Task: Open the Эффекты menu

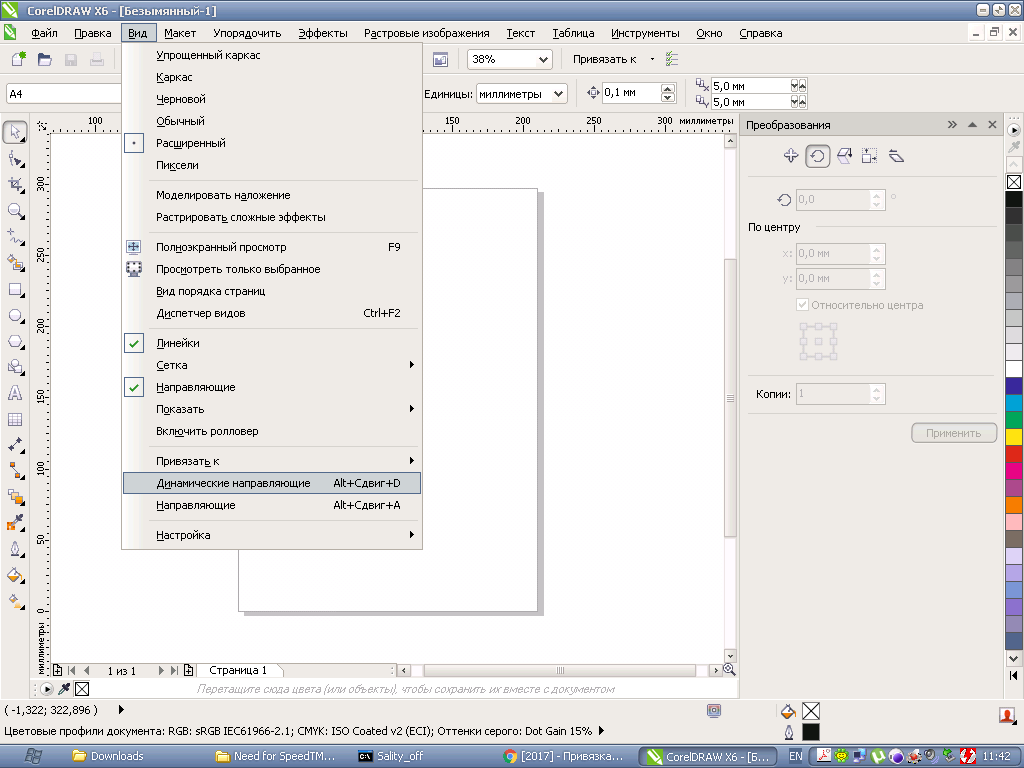Action: [x=323, y=33]
